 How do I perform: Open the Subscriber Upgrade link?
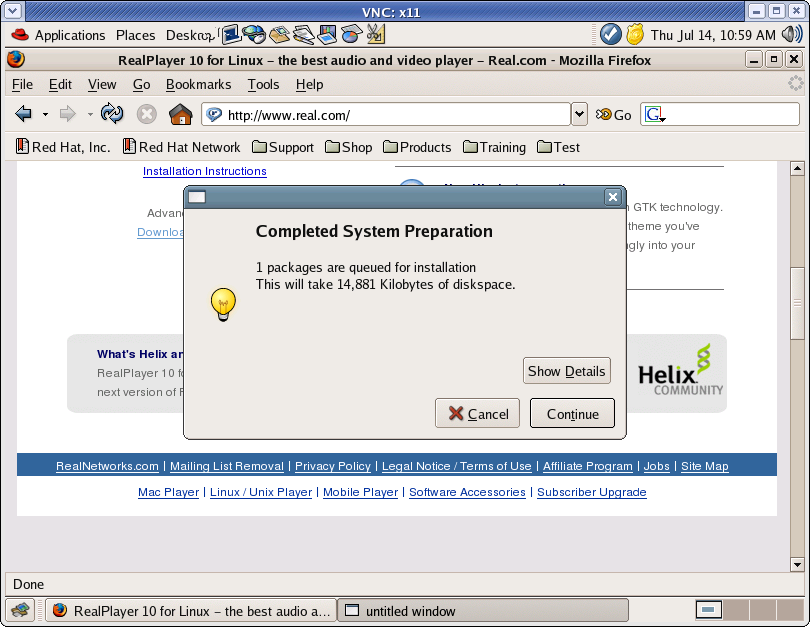tap(591, 492)
